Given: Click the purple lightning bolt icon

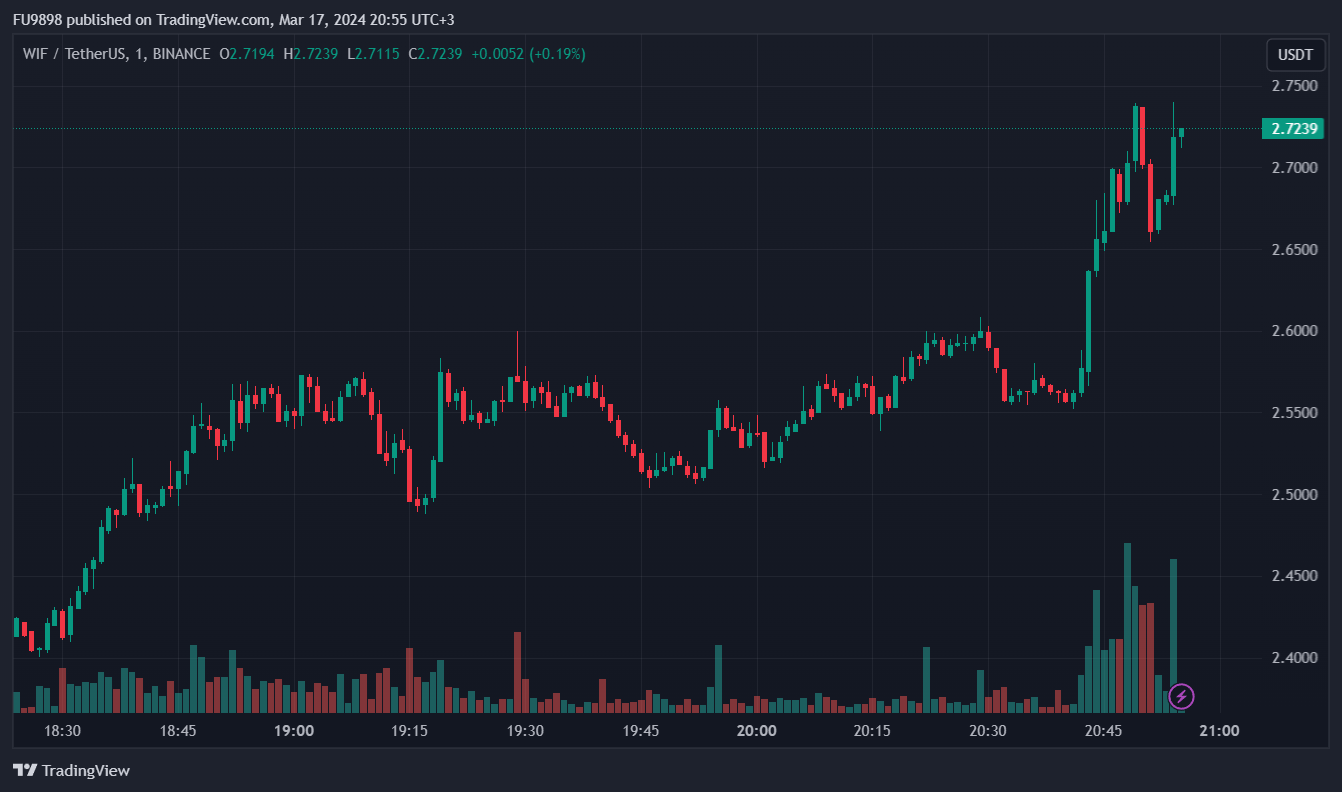Looking at the screenshot, I should click(1181, 696).
